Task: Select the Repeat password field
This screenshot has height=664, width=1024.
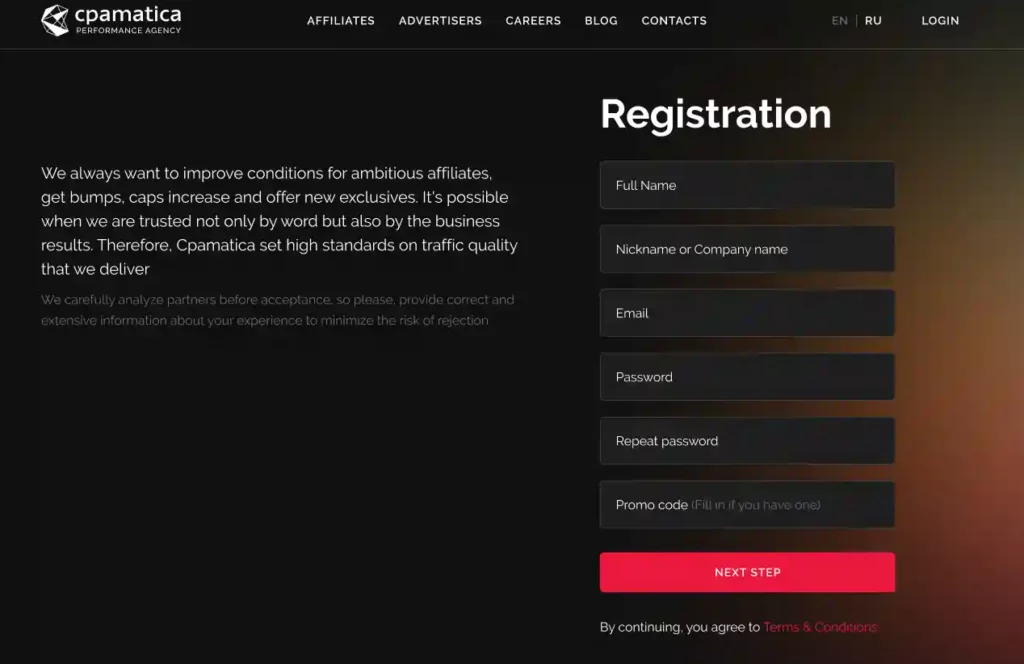Action: point(747,441)
